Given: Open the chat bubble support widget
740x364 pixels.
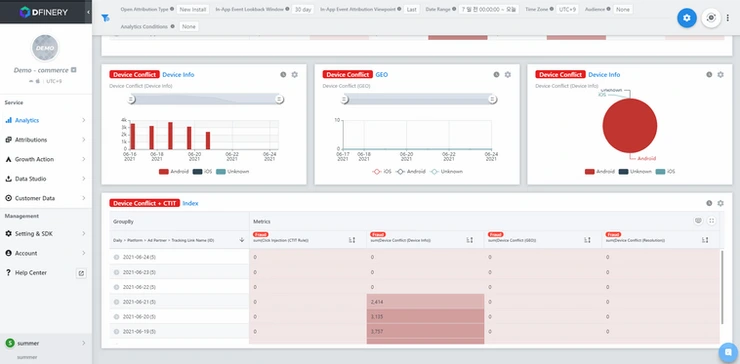Looking at the screenshot, I should 728,352.
